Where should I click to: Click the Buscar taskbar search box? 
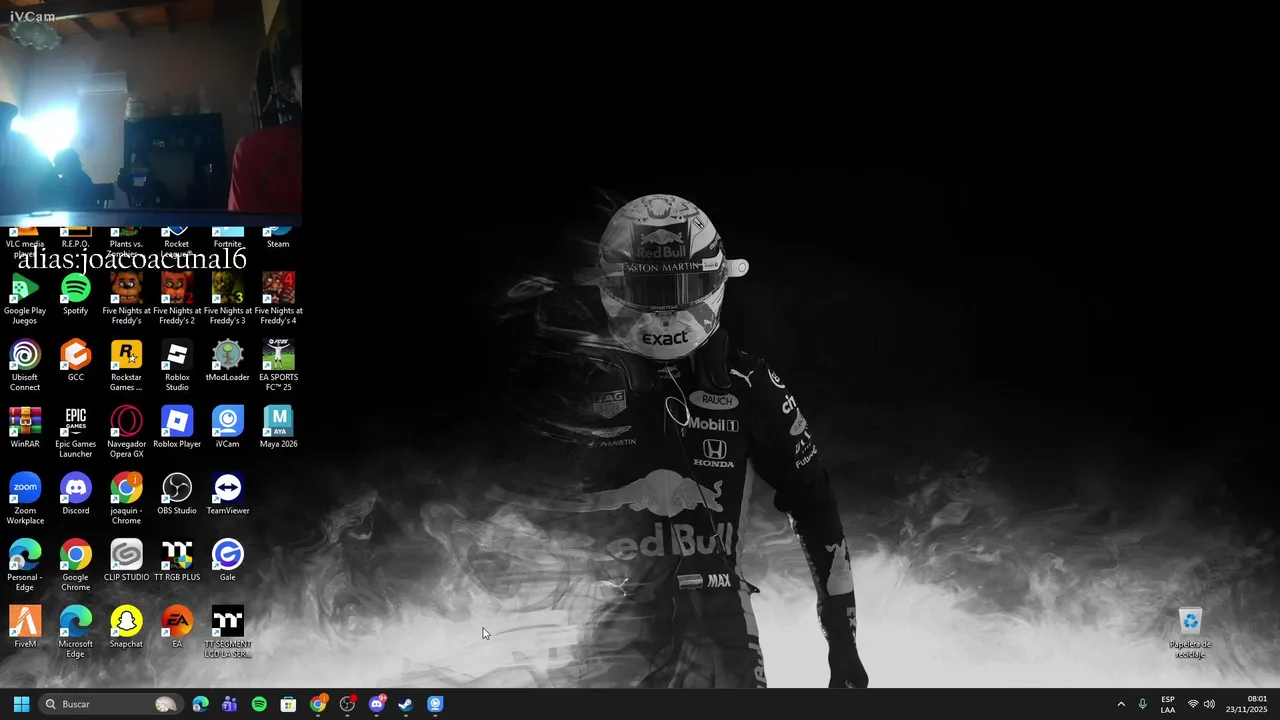click(x=111, y=704)
